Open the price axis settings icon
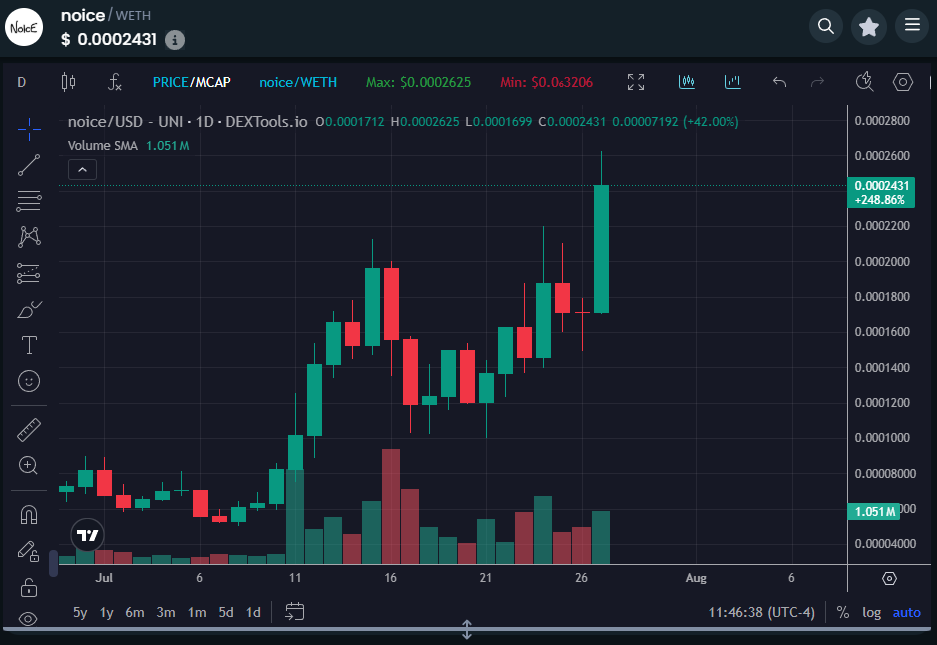Image resolution: width=937 pixels, height=645 pixels. (889, 578)
